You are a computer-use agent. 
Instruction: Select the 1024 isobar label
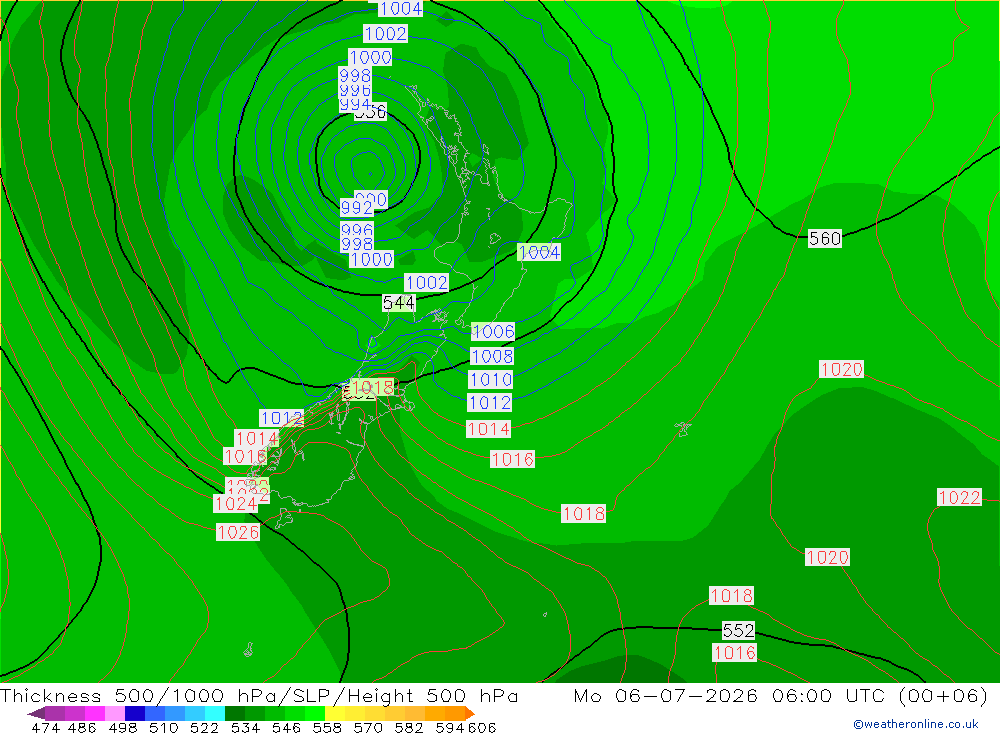point(235,503)
